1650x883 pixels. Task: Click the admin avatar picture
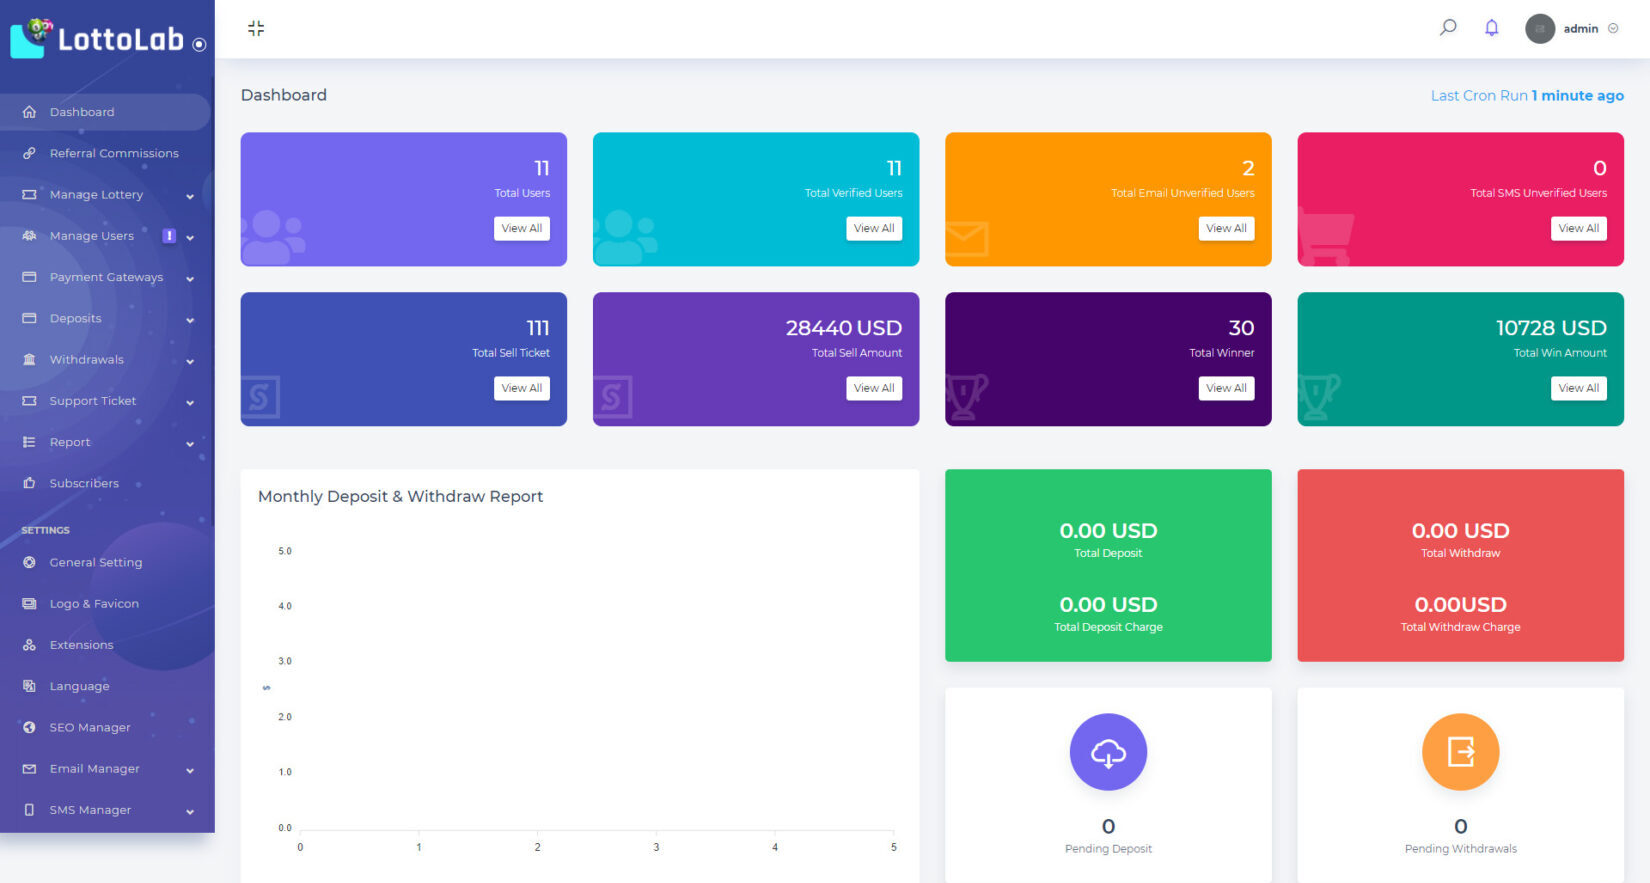point(1540,29)
